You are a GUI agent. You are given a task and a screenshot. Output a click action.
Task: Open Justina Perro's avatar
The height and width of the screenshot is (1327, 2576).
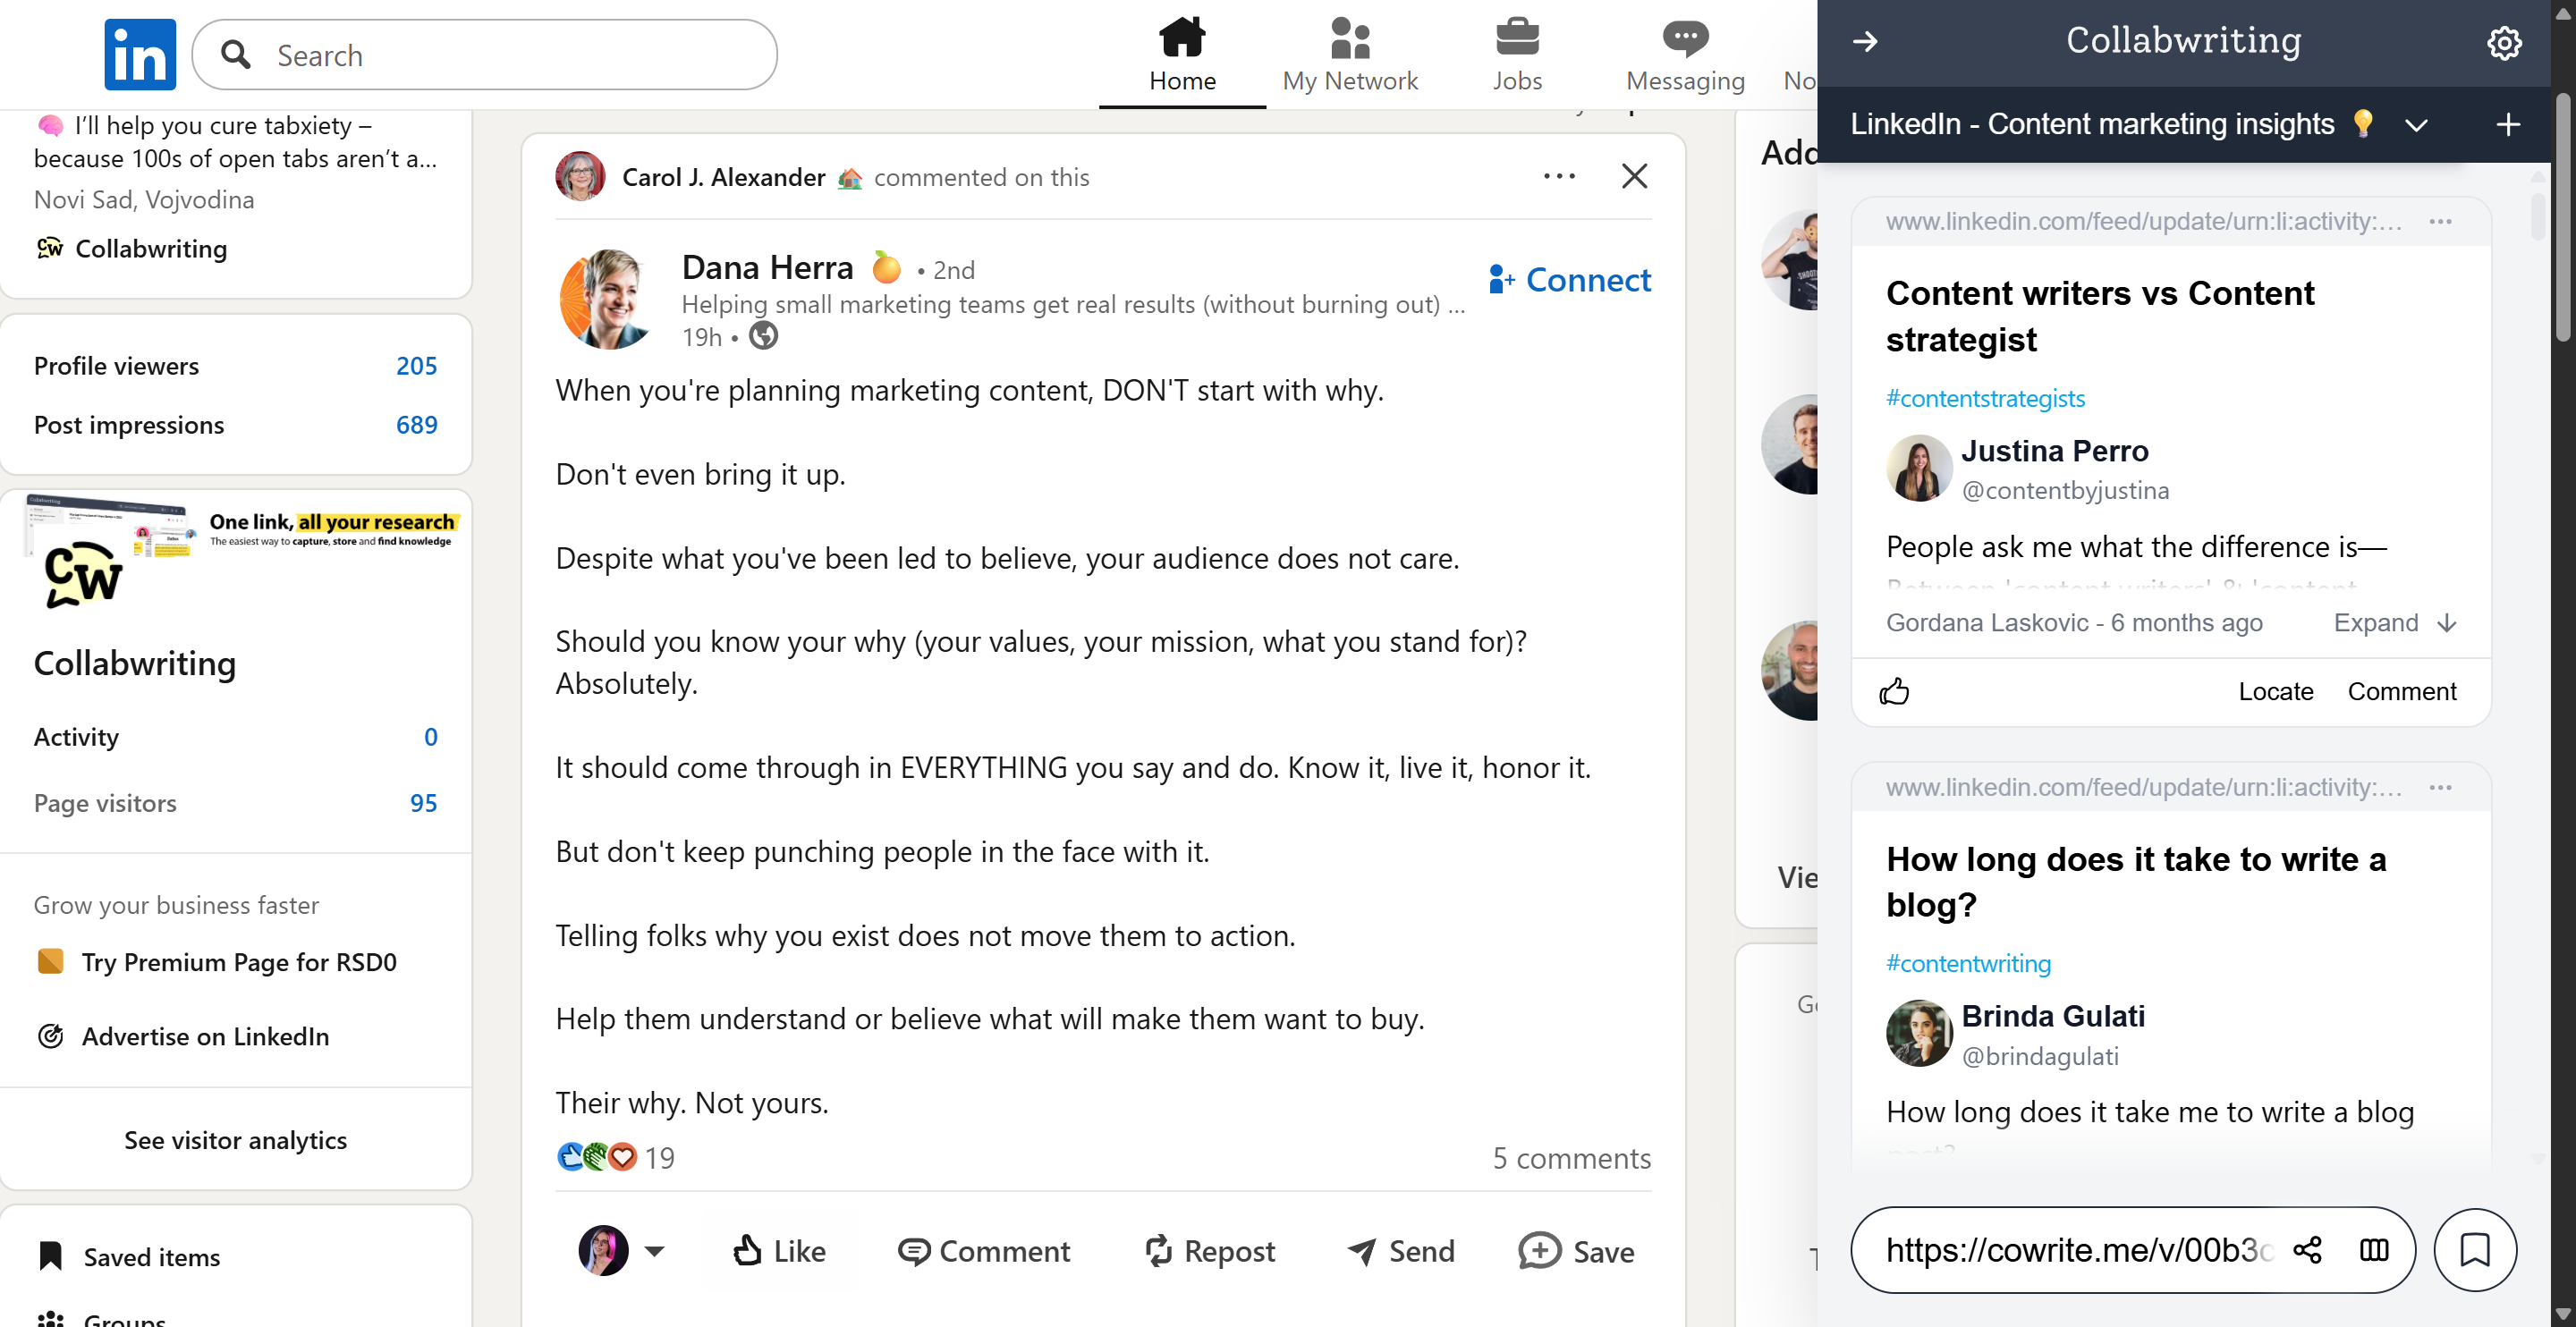1918,468
